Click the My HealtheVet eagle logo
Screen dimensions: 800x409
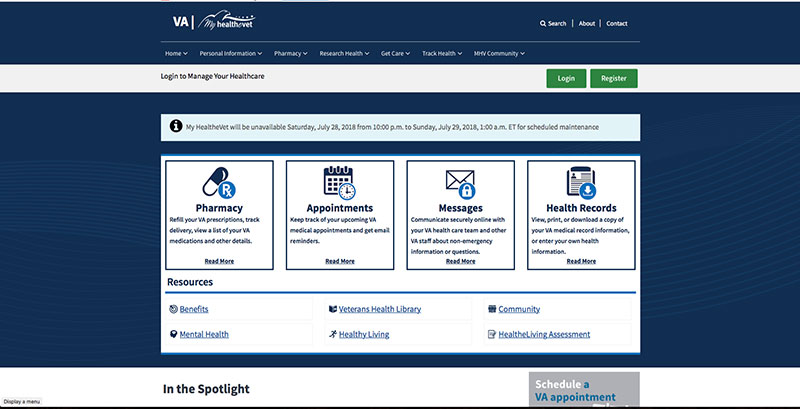click(x=227, y=21)
